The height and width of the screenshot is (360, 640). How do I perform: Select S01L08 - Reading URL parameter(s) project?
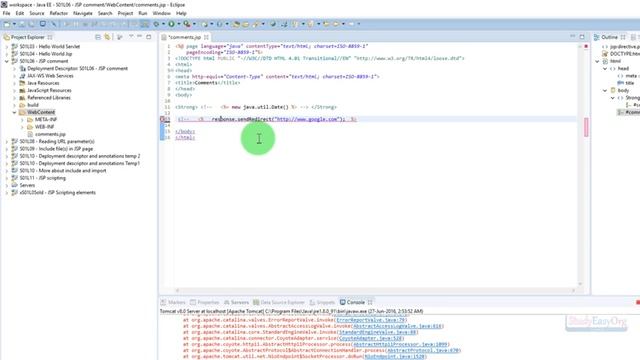coord(57,141)
